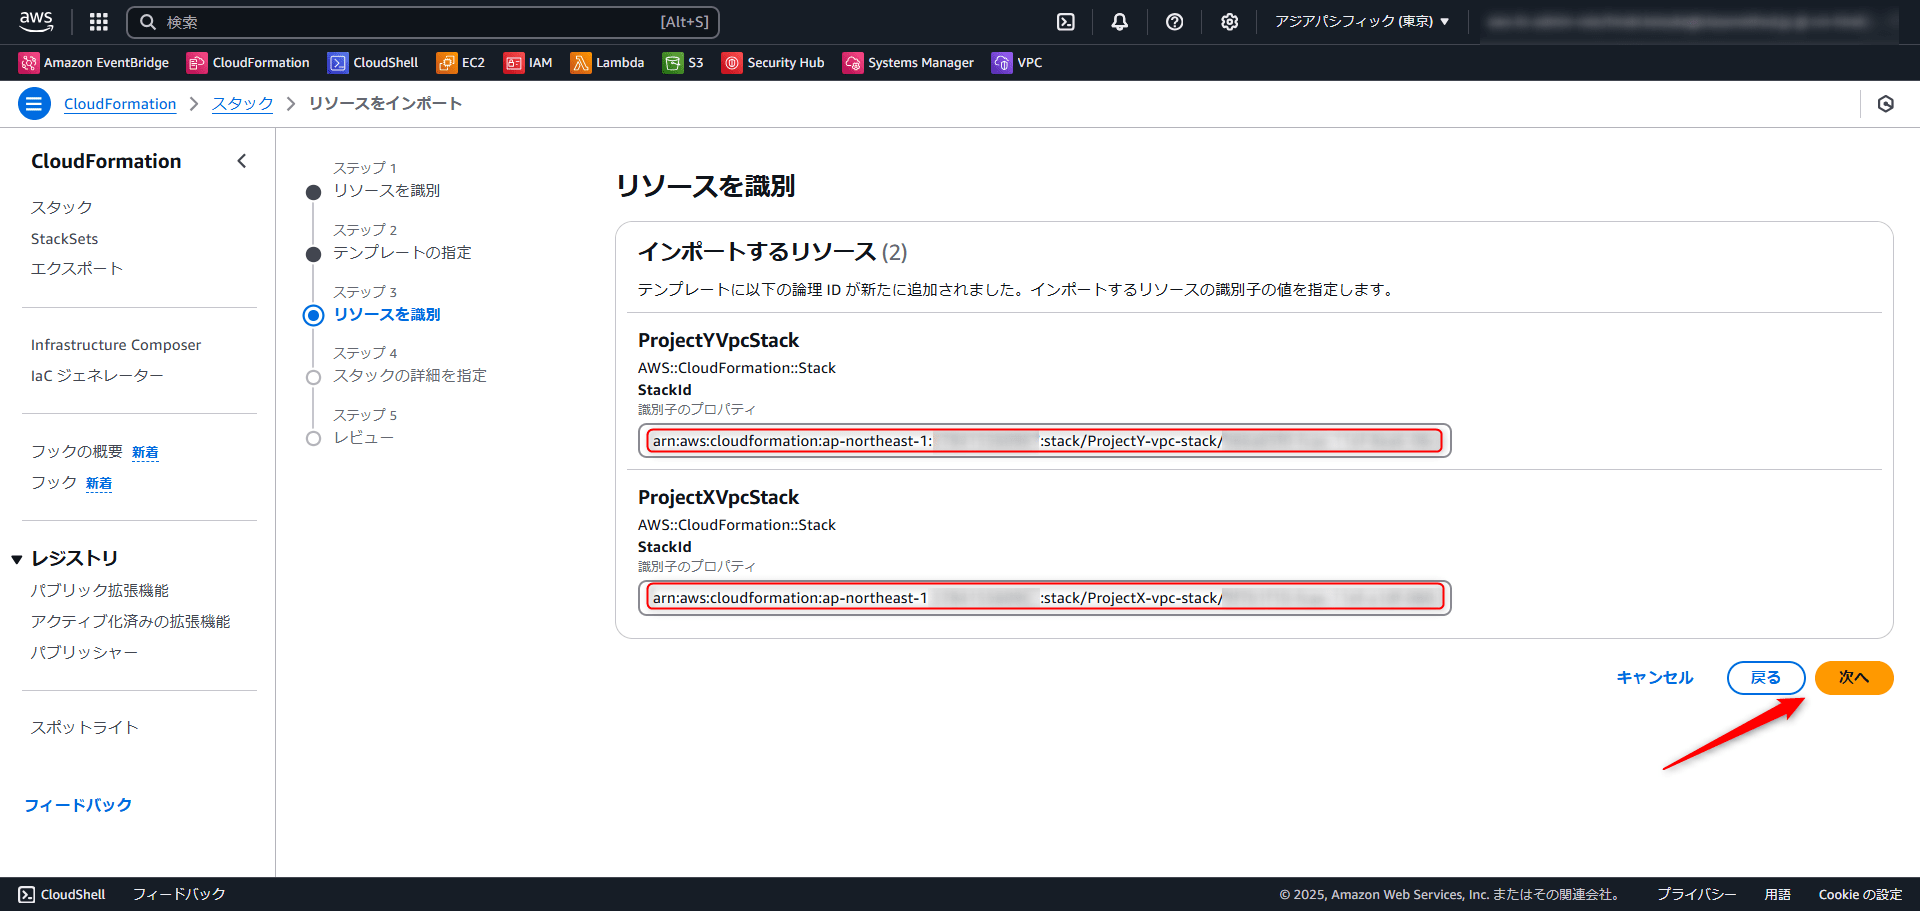Open スポットライト in side navigation

[84, 727]
